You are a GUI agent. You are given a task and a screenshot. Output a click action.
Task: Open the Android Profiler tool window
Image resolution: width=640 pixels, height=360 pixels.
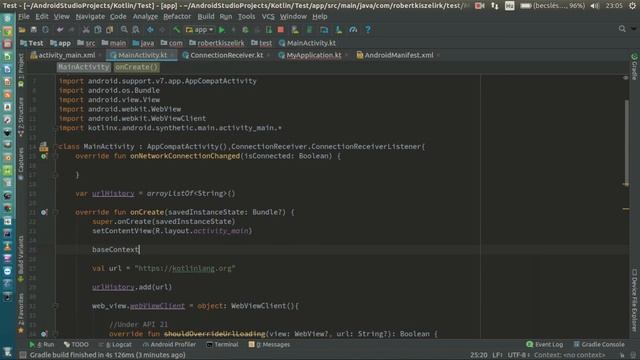click(x=169, y=344)
